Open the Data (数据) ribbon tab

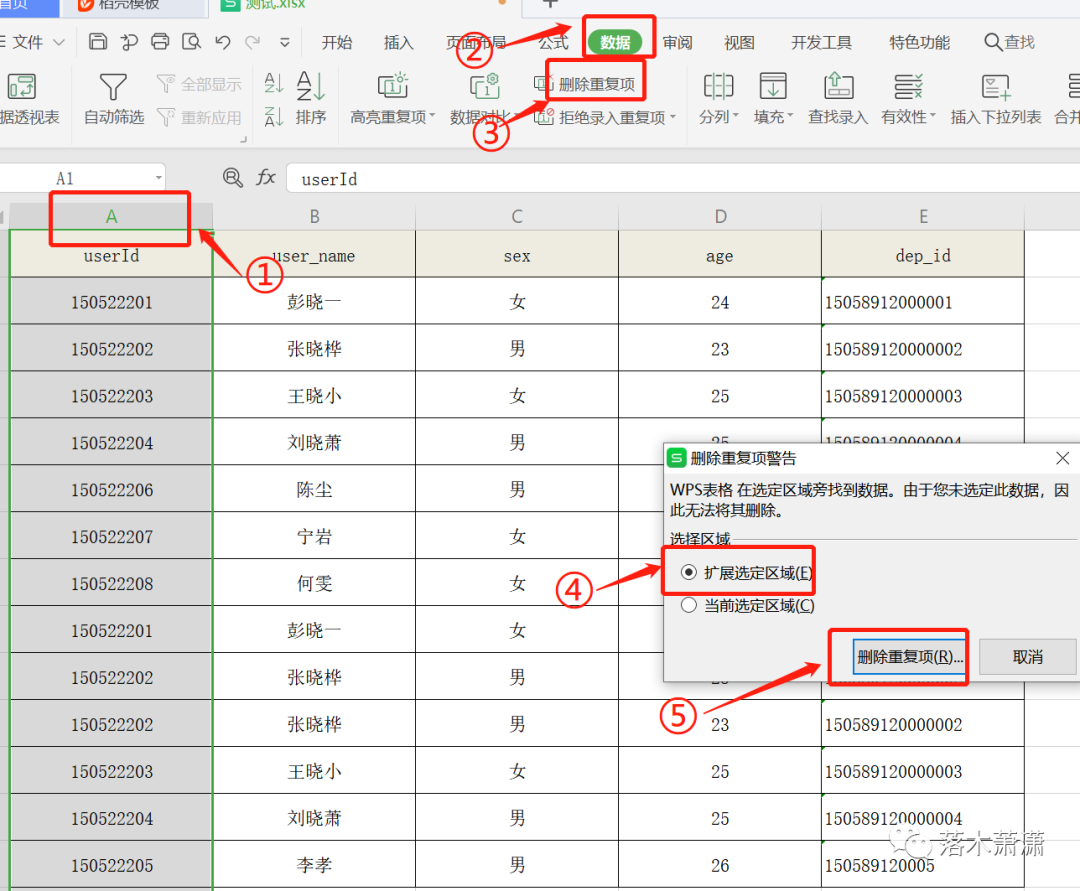pos(615,42)
